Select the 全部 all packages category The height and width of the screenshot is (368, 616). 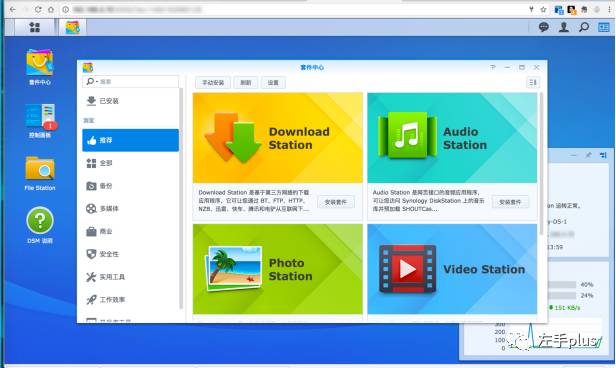[130, 163]
